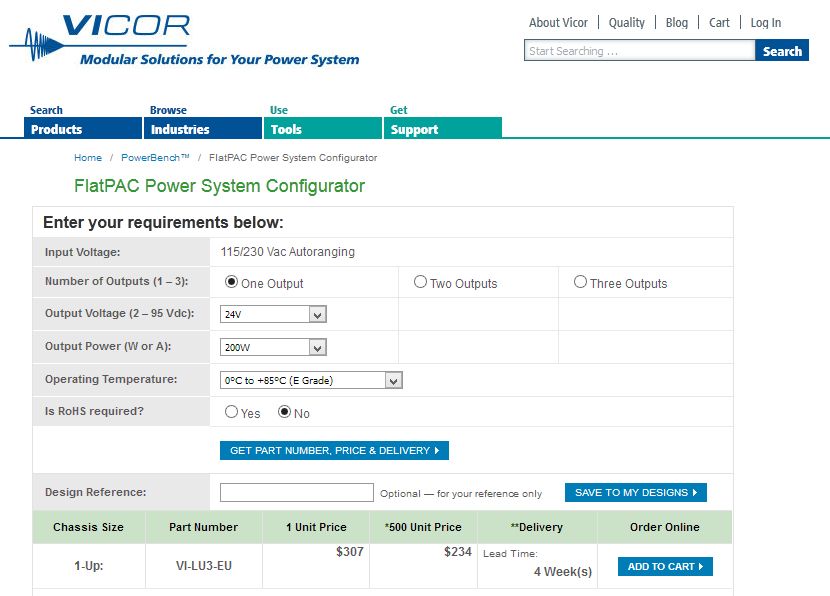Click the 1-Up chassis size cell
830x596 pixels.
[x=88, y=566]
